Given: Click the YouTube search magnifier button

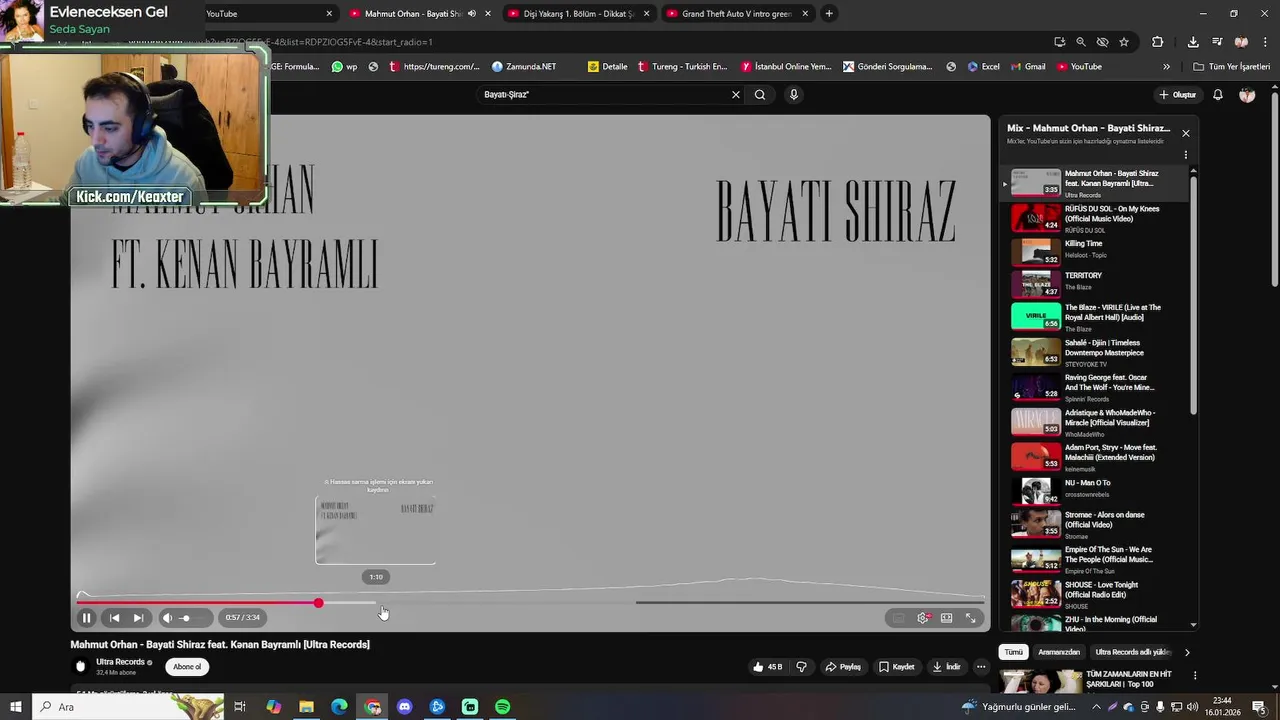Looking at the screenshot, I should pos(760,95).
